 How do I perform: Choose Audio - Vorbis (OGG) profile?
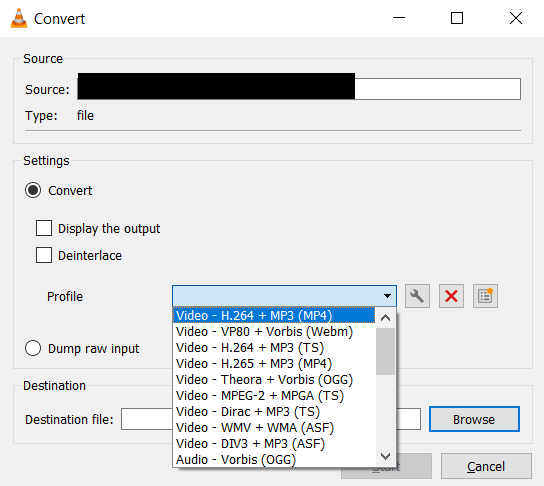[274, 459]
